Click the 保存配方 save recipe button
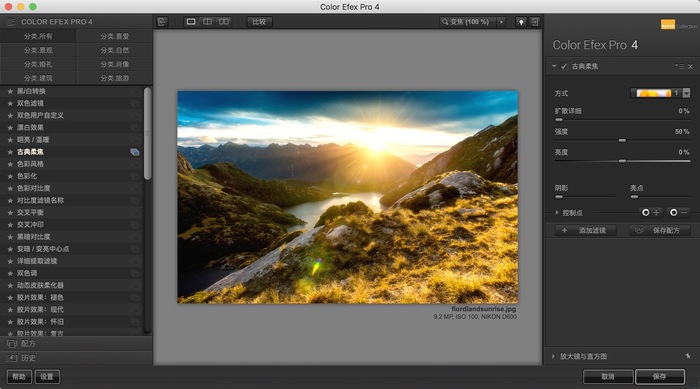 point(660,230)
